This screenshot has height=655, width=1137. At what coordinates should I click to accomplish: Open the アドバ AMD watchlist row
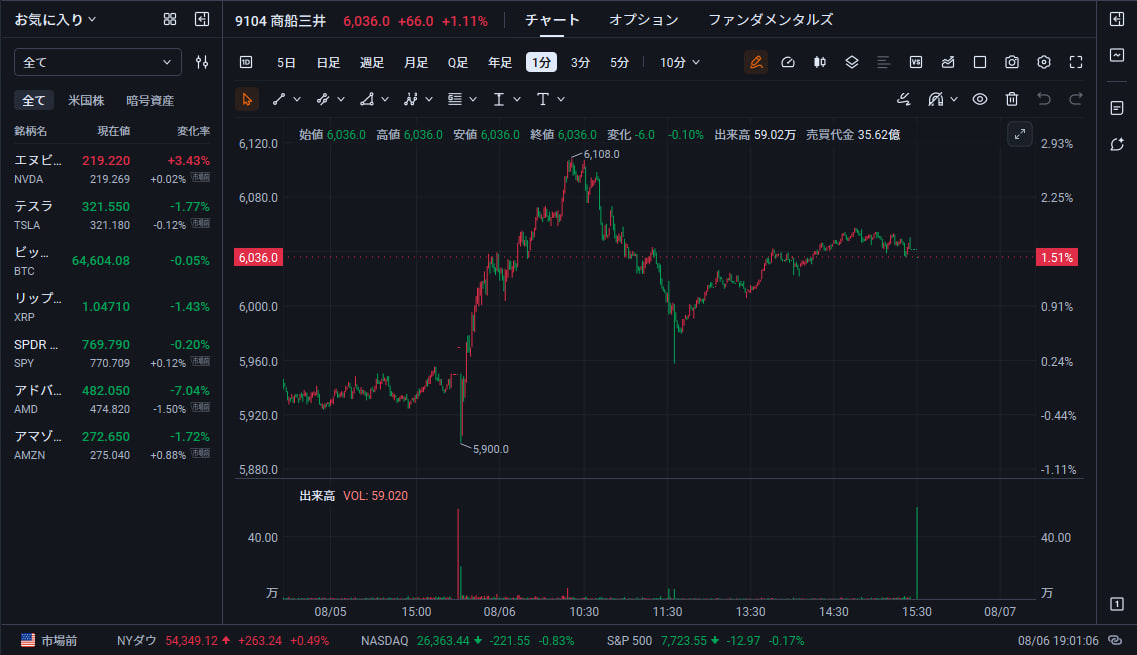112,399
